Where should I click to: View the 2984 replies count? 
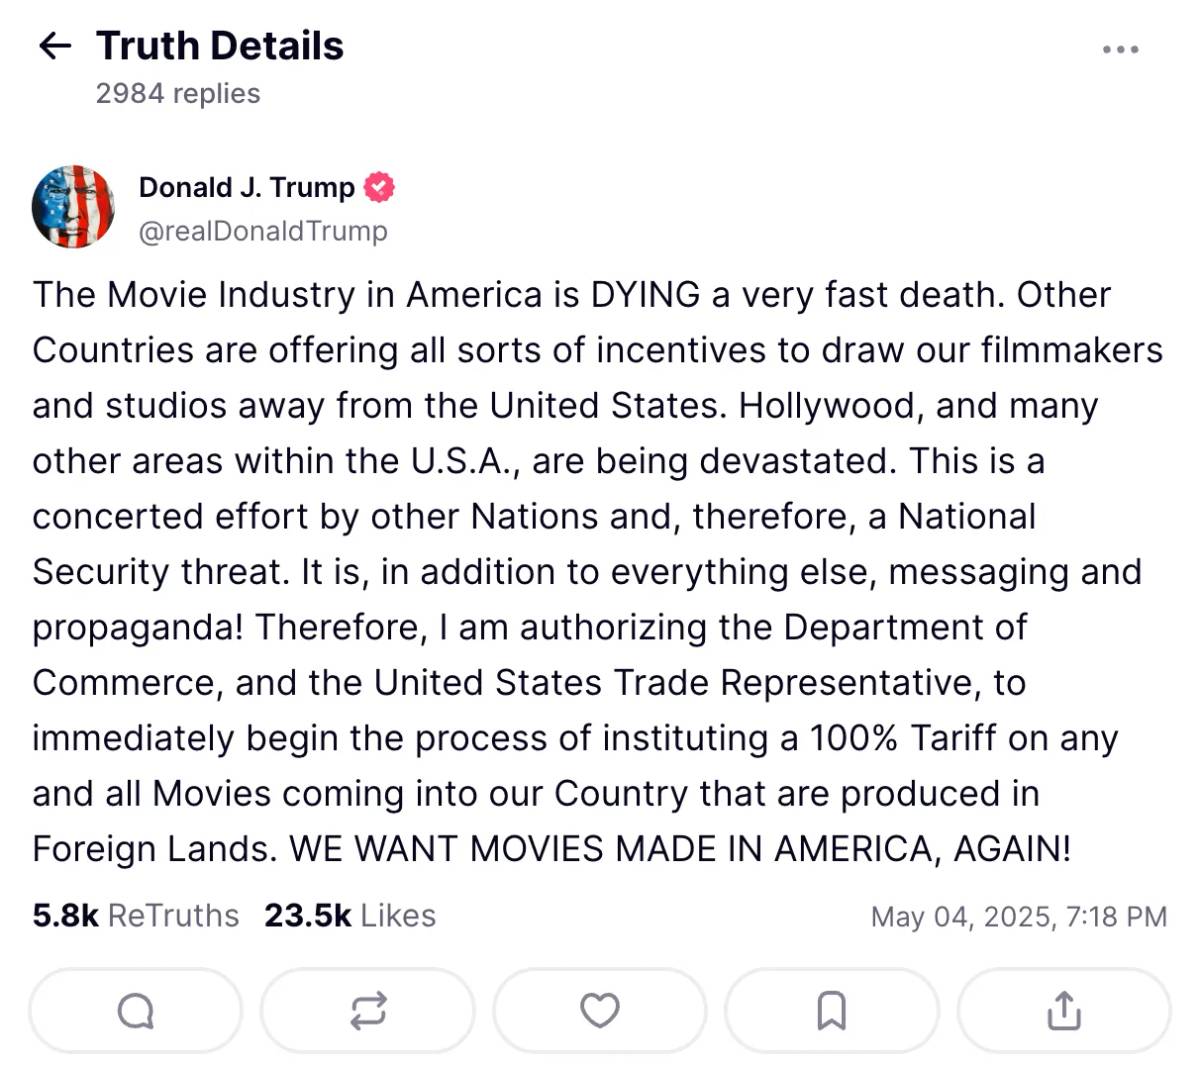(x=178, y=93)
